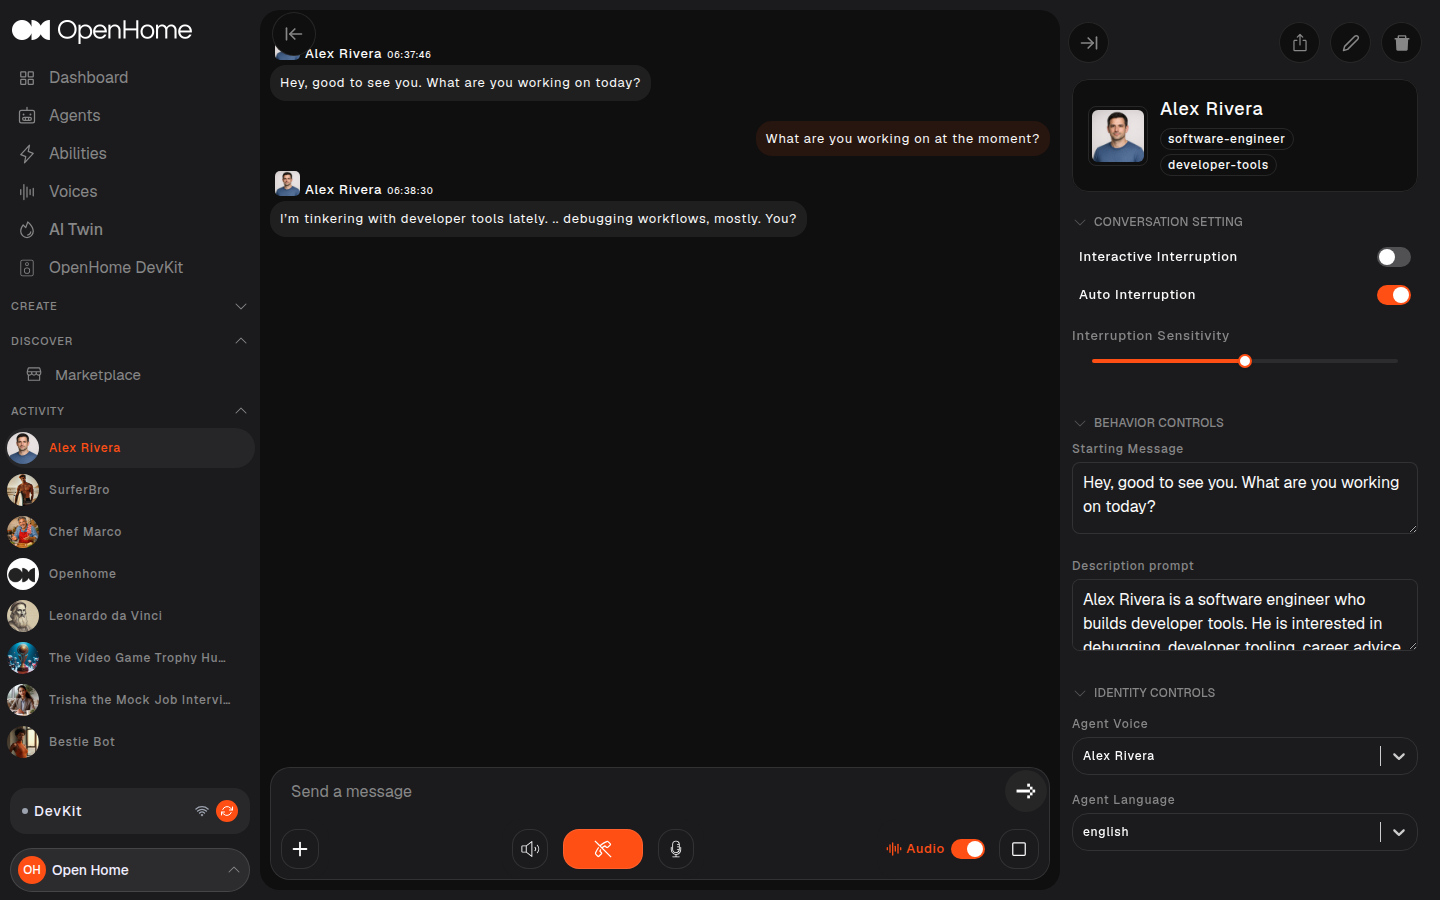
Task: Click Alex Rivera profile photo in panel
Action: click(1118, 136)
